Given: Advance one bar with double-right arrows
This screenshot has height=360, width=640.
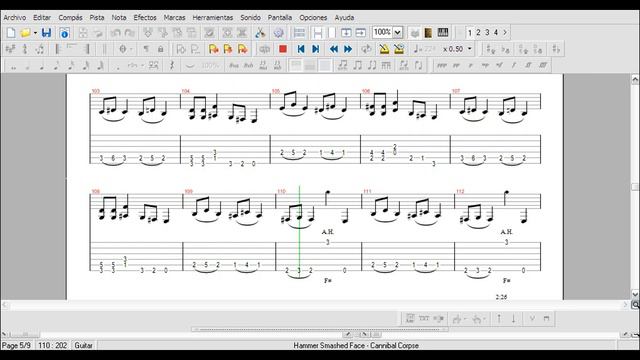Looking at the screenshot, I should 348,49.
